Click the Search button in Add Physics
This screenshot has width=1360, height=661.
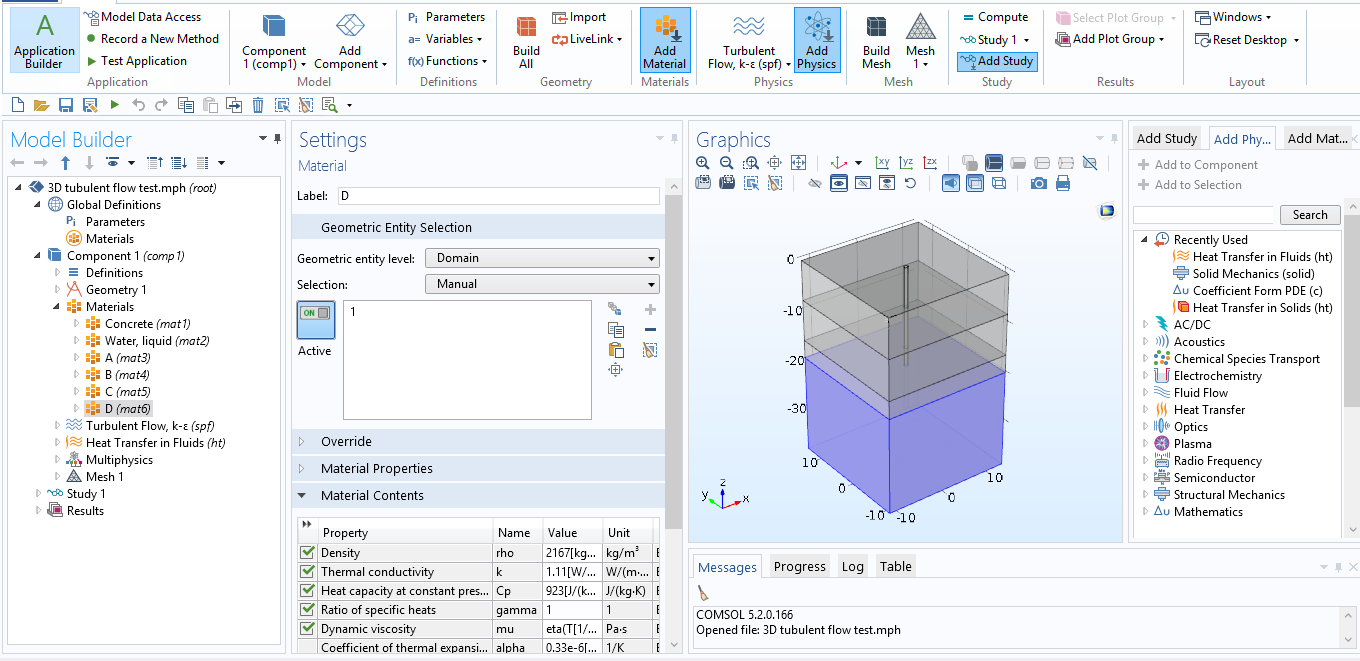1309,215
